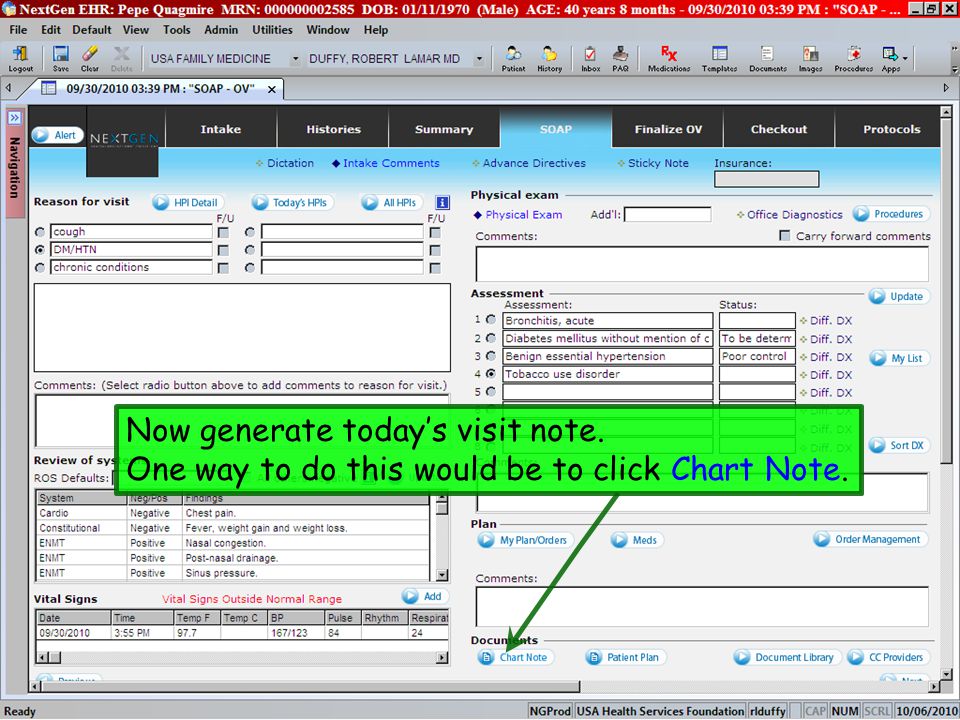Open Today's HPIs

292,203
